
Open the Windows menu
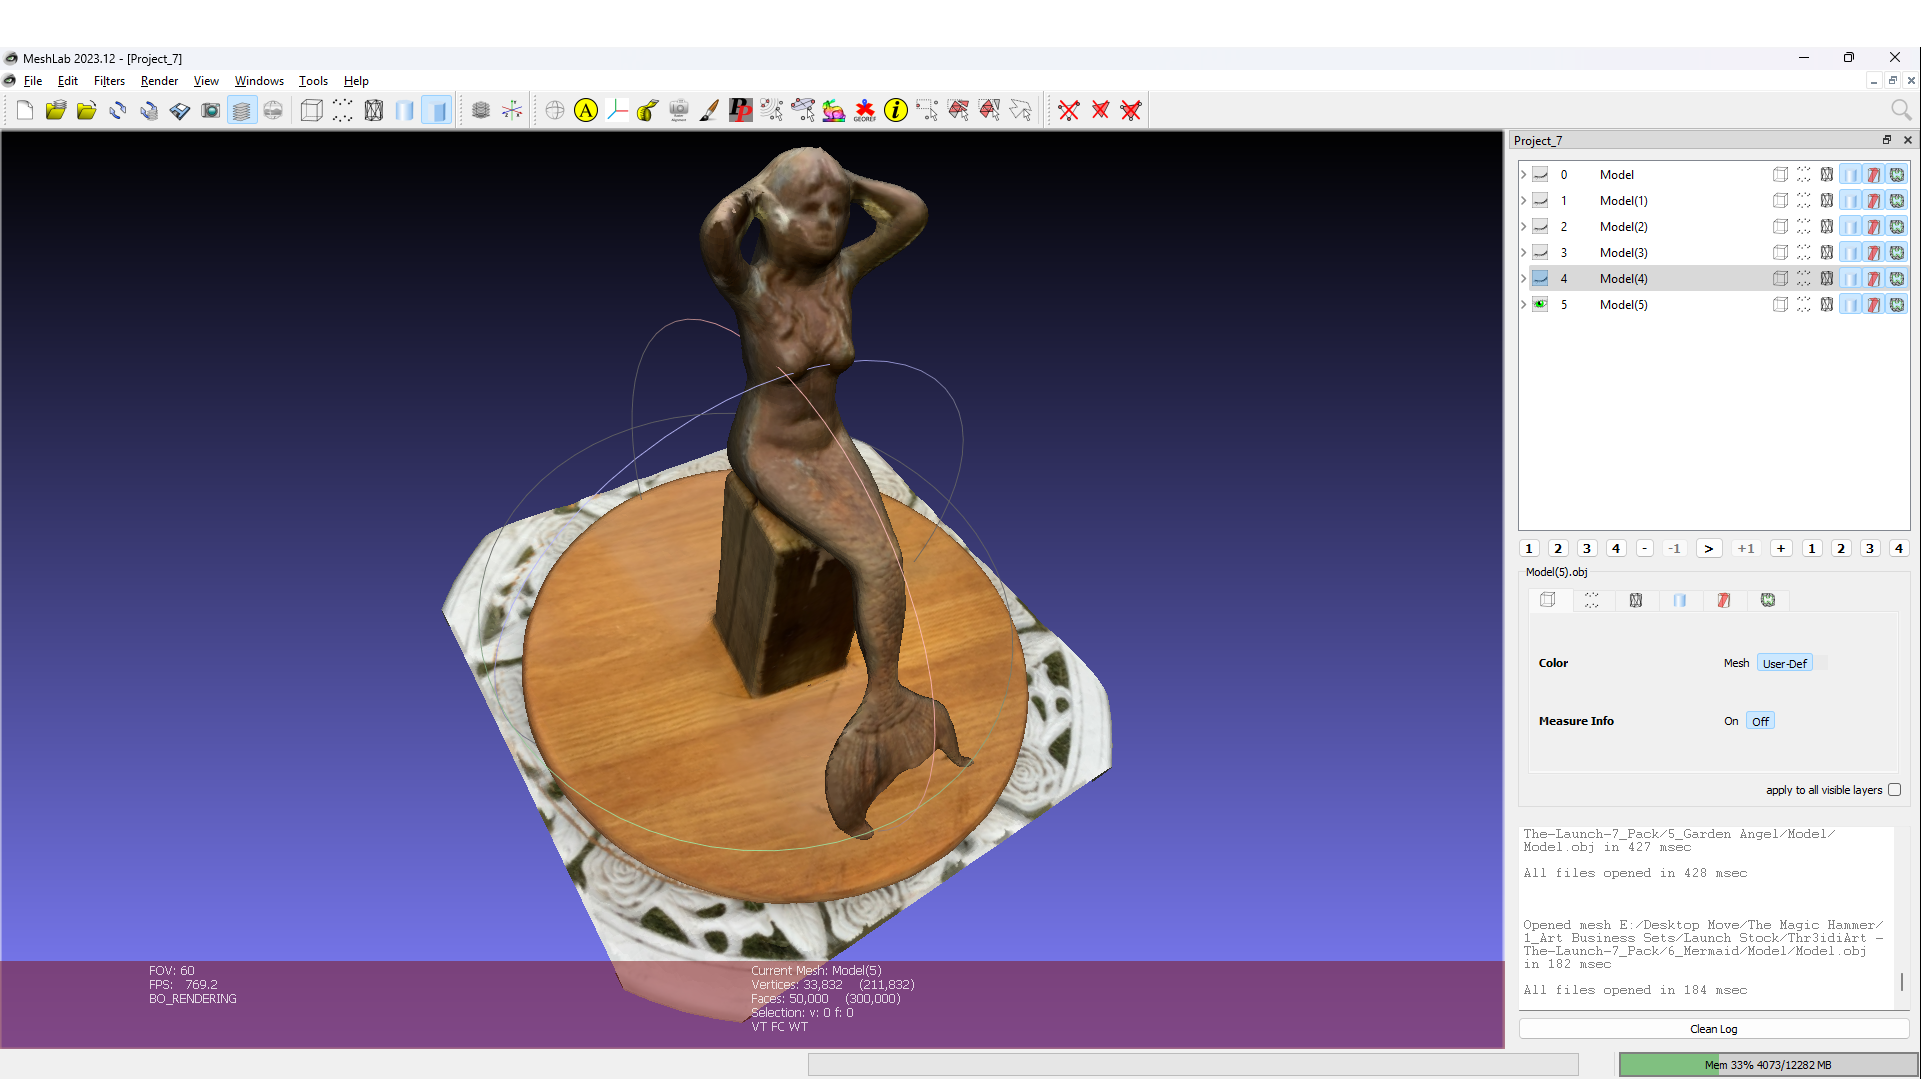(x=259, y=81)
